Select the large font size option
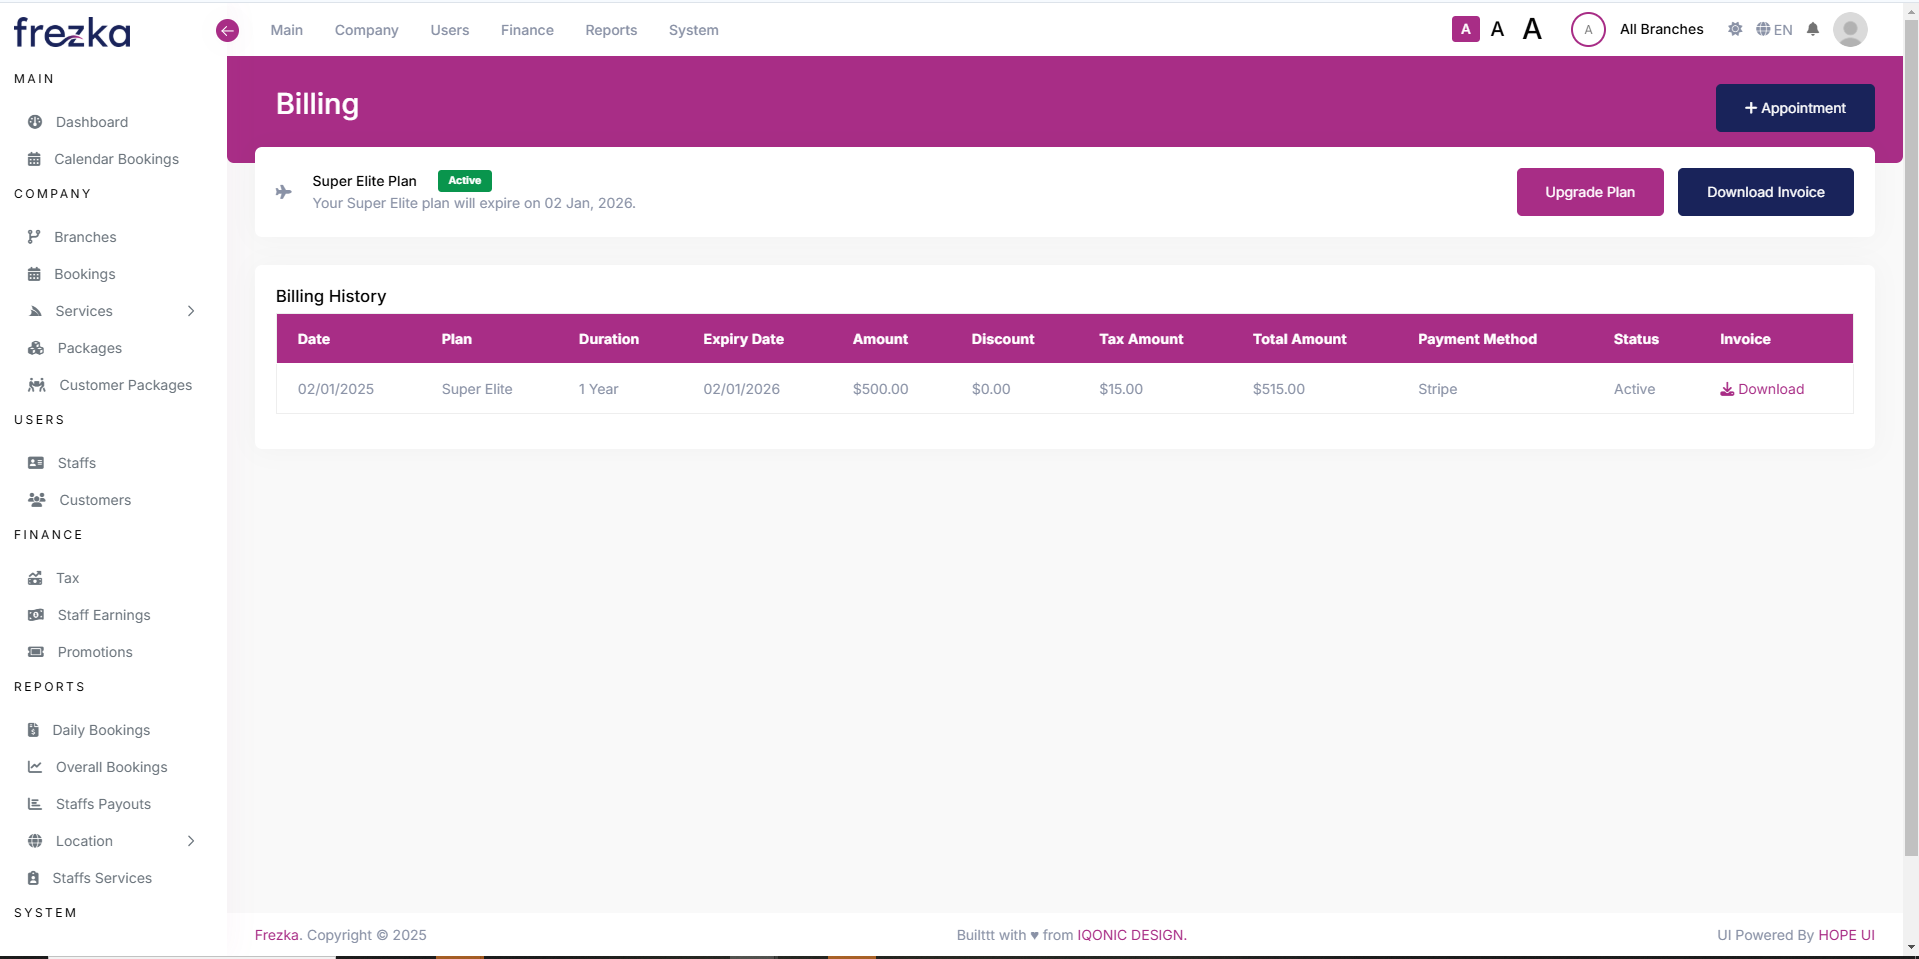 point(1532,29)
